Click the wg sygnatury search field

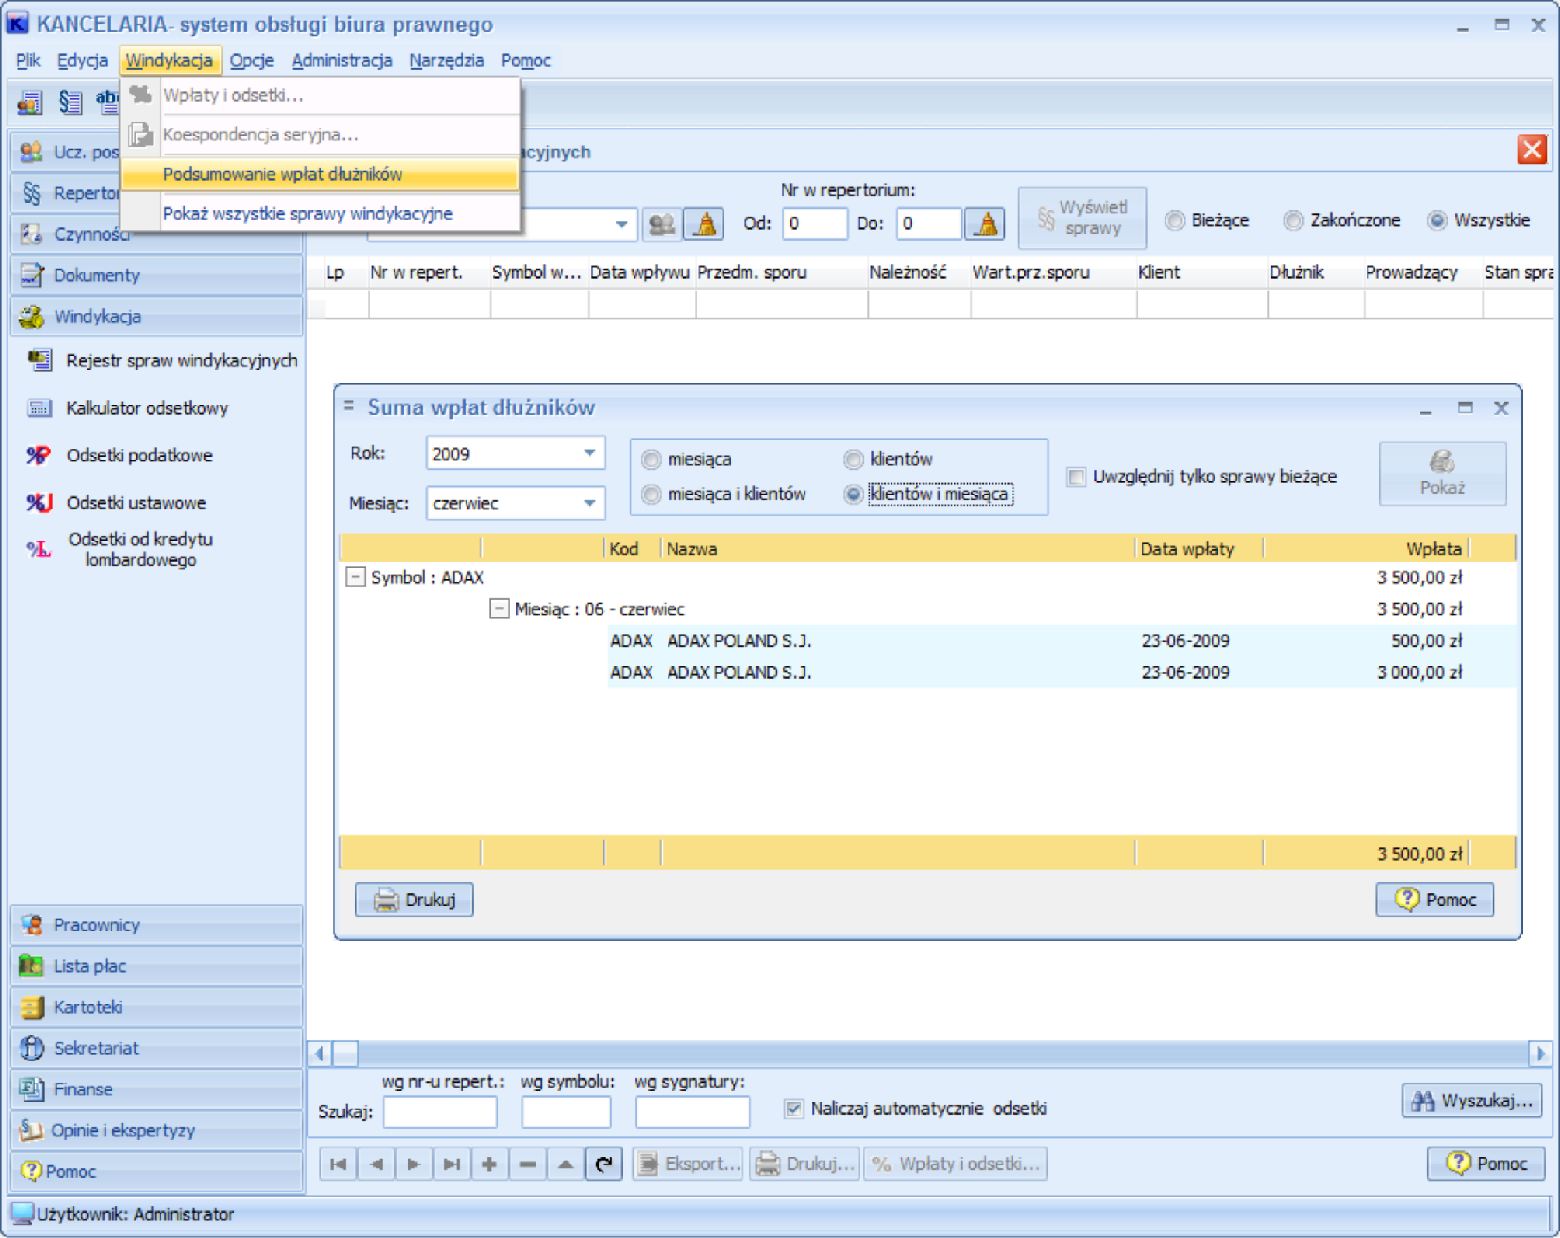click(692, 1112)
